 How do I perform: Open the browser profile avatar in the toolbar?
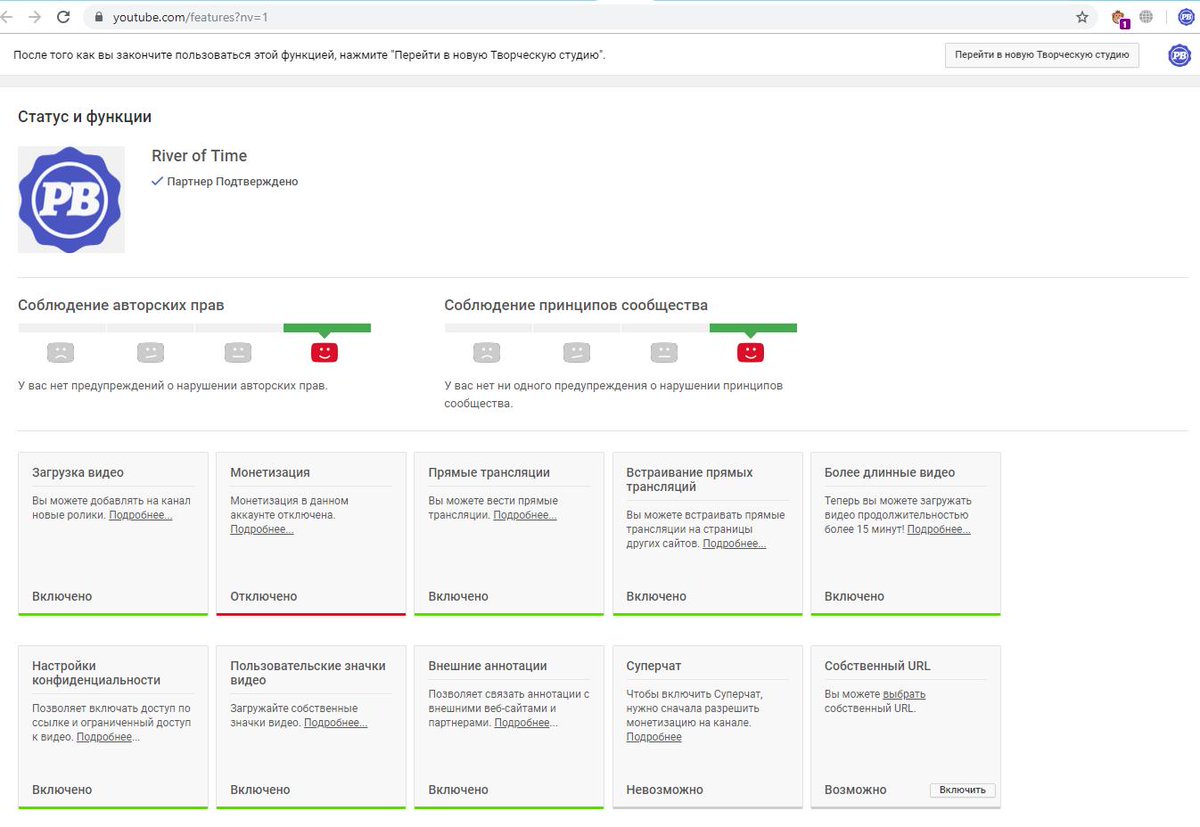click(x=1185, y=17)
